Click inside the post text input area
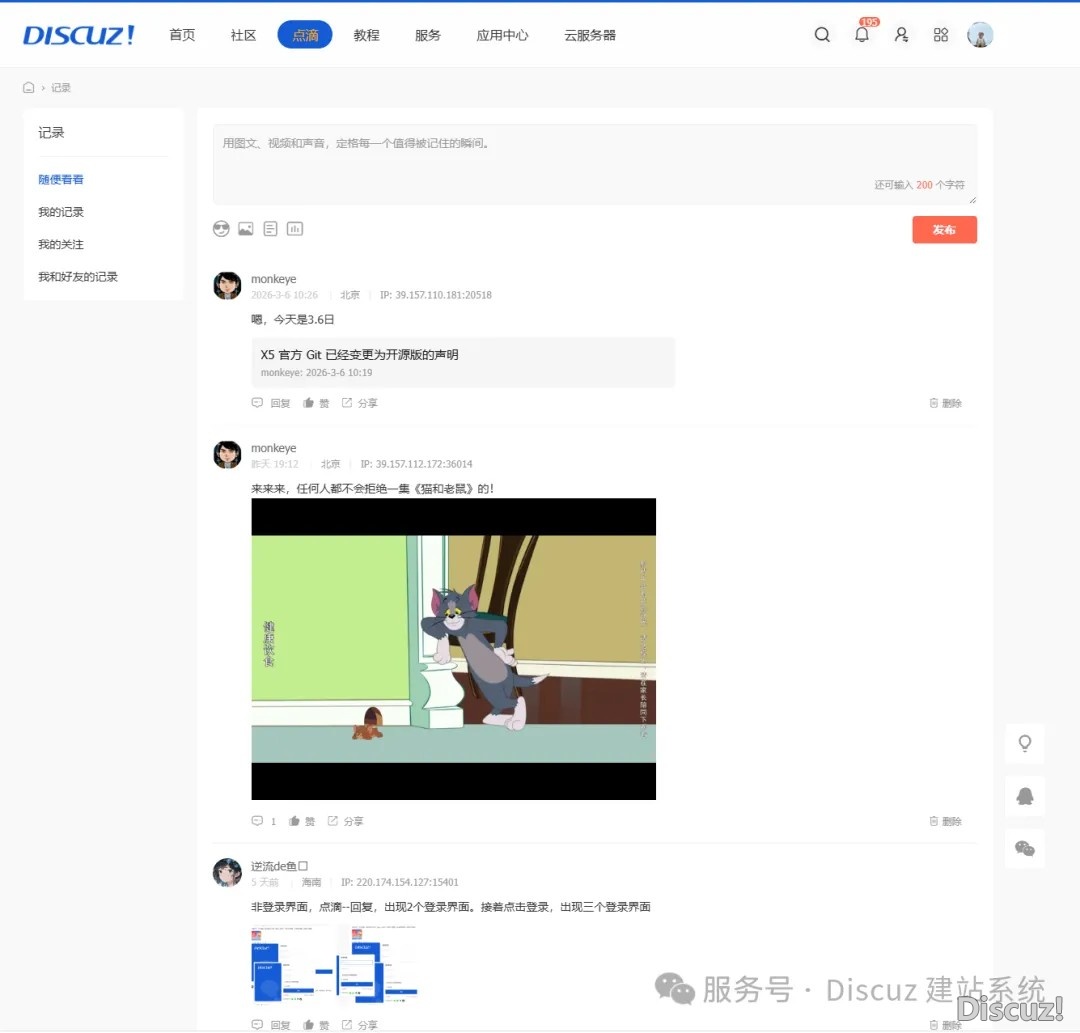The width and height of the screenshot is (1080, 1033). [597, 160]
